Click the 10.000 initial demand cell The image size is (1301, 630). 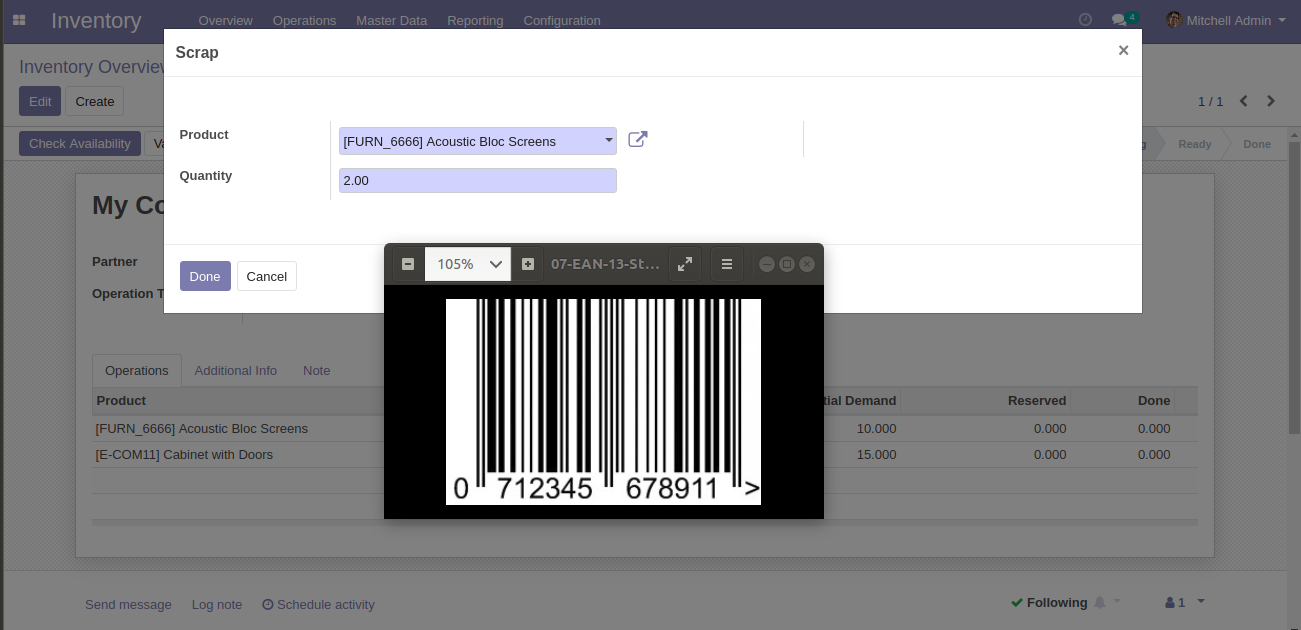click(x=876, y=428)
